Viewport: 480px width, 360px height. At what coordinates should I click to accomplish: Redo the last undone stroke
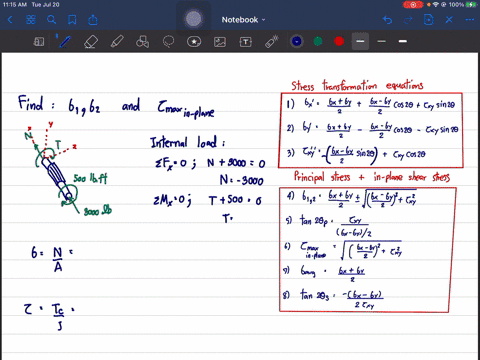click(408, 20)
